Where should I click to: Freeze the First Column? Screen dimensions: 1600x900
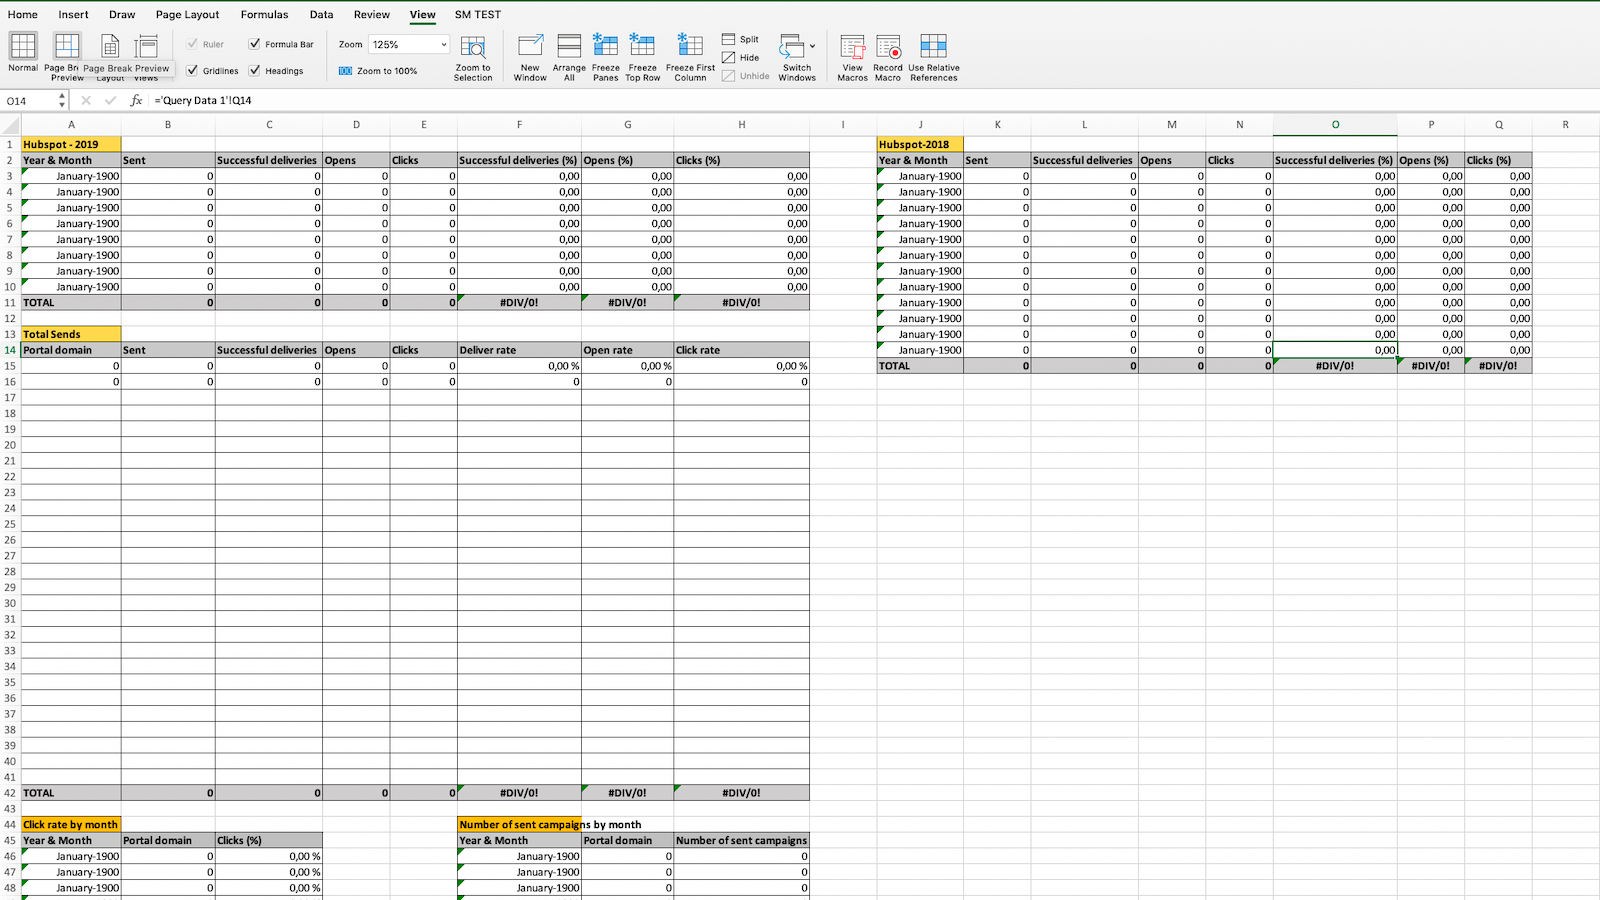click(690, 56)
